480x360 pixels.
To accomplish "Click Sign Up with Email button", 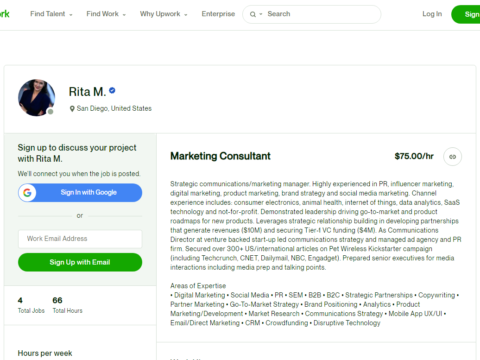I will [80, 262].
